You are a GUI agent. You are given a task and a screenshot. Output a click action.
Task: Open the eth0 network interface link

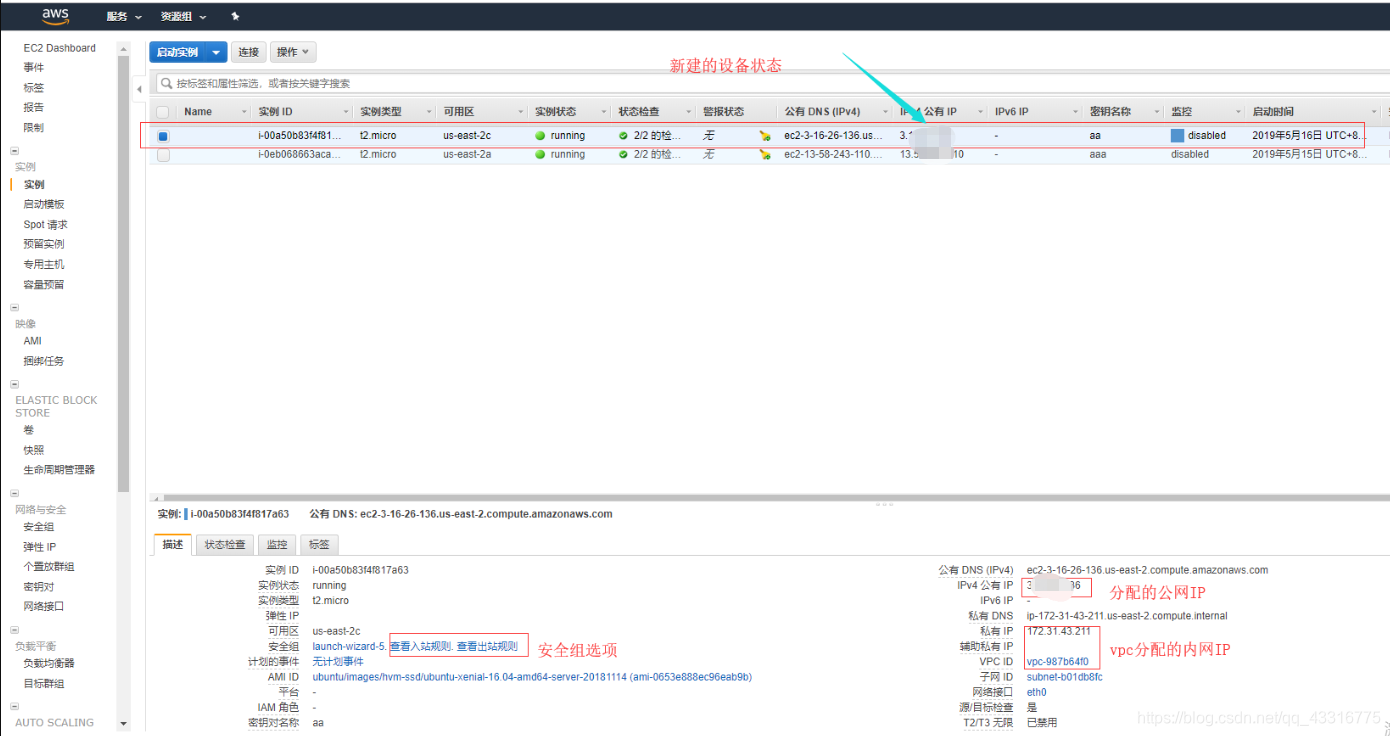pos(1037,692)
